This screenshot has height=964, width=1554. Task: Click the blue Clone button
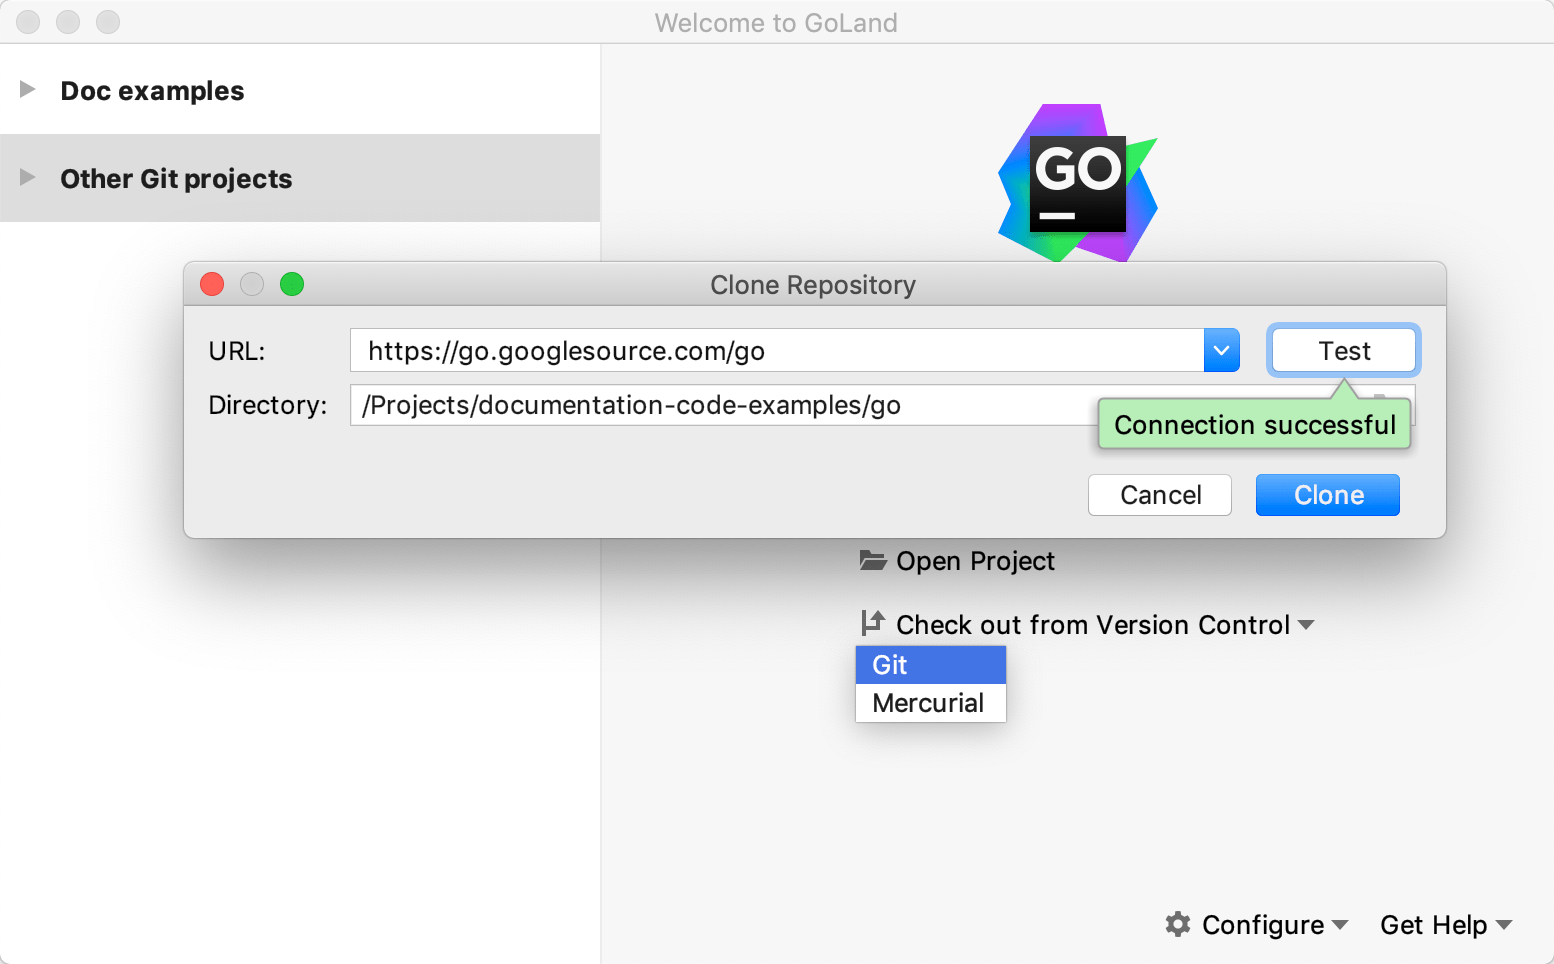1328,495
